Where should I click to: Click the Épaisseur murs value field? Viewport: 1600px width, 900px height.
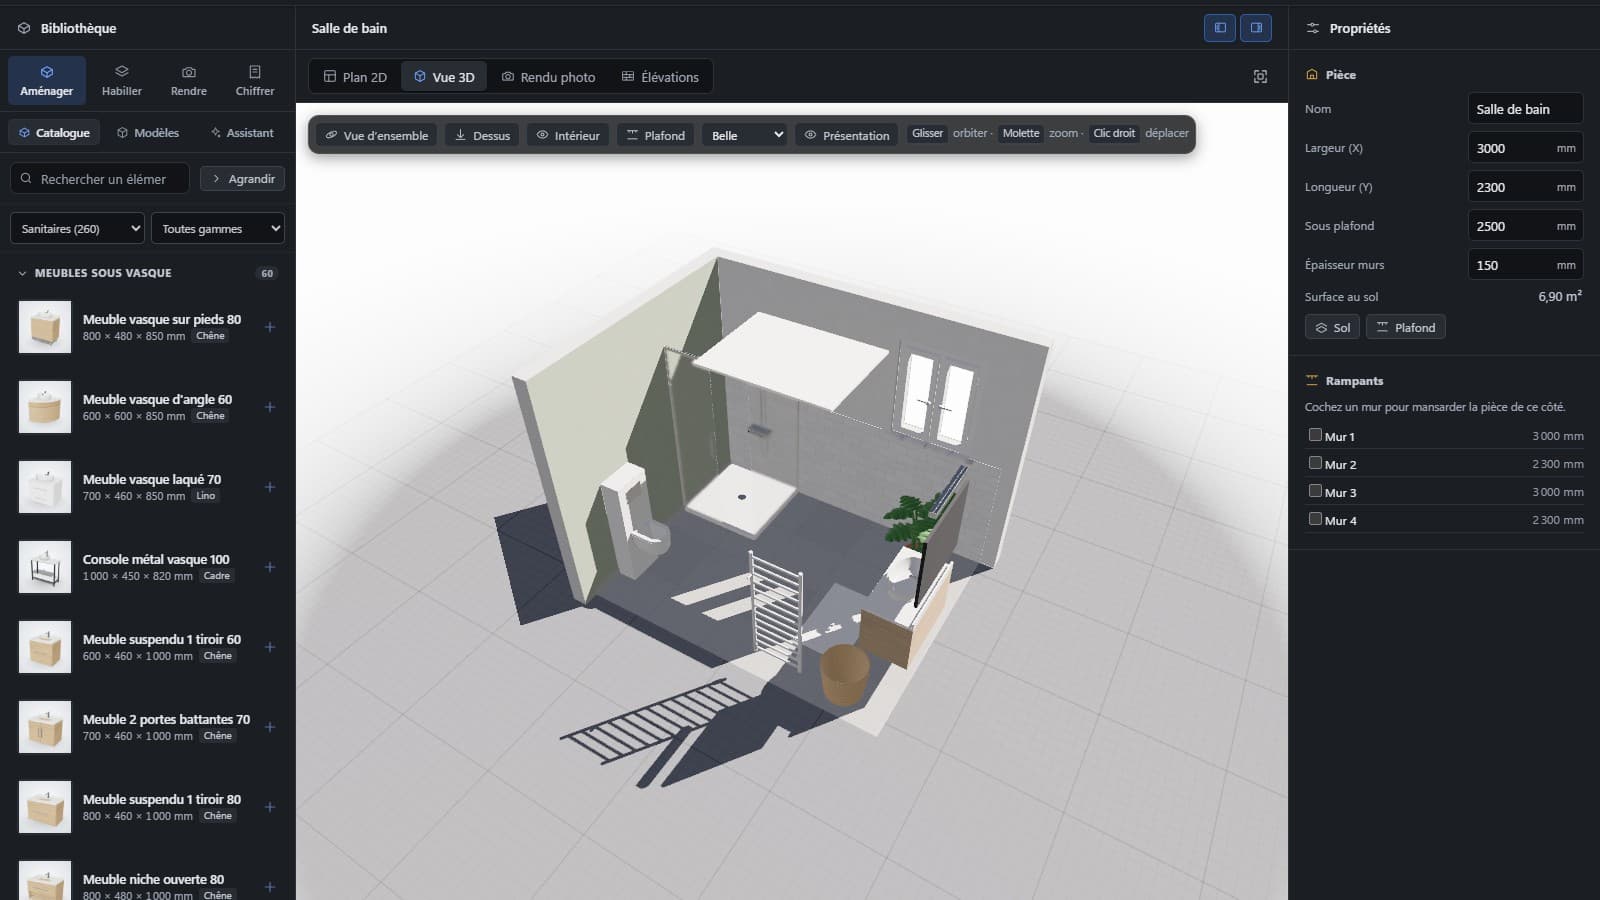pyautogui.click(x=1525, y=265)
